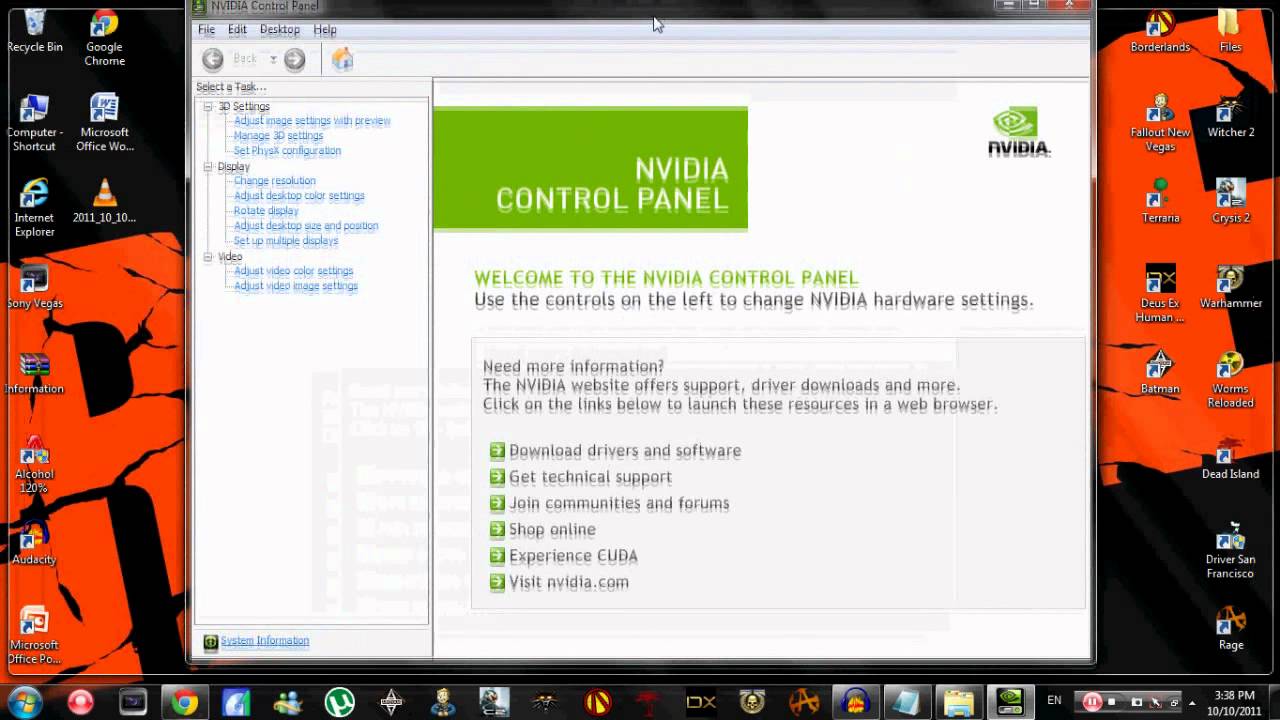Open Manage 3D settings
The image size is (1280, 720).
278,136
